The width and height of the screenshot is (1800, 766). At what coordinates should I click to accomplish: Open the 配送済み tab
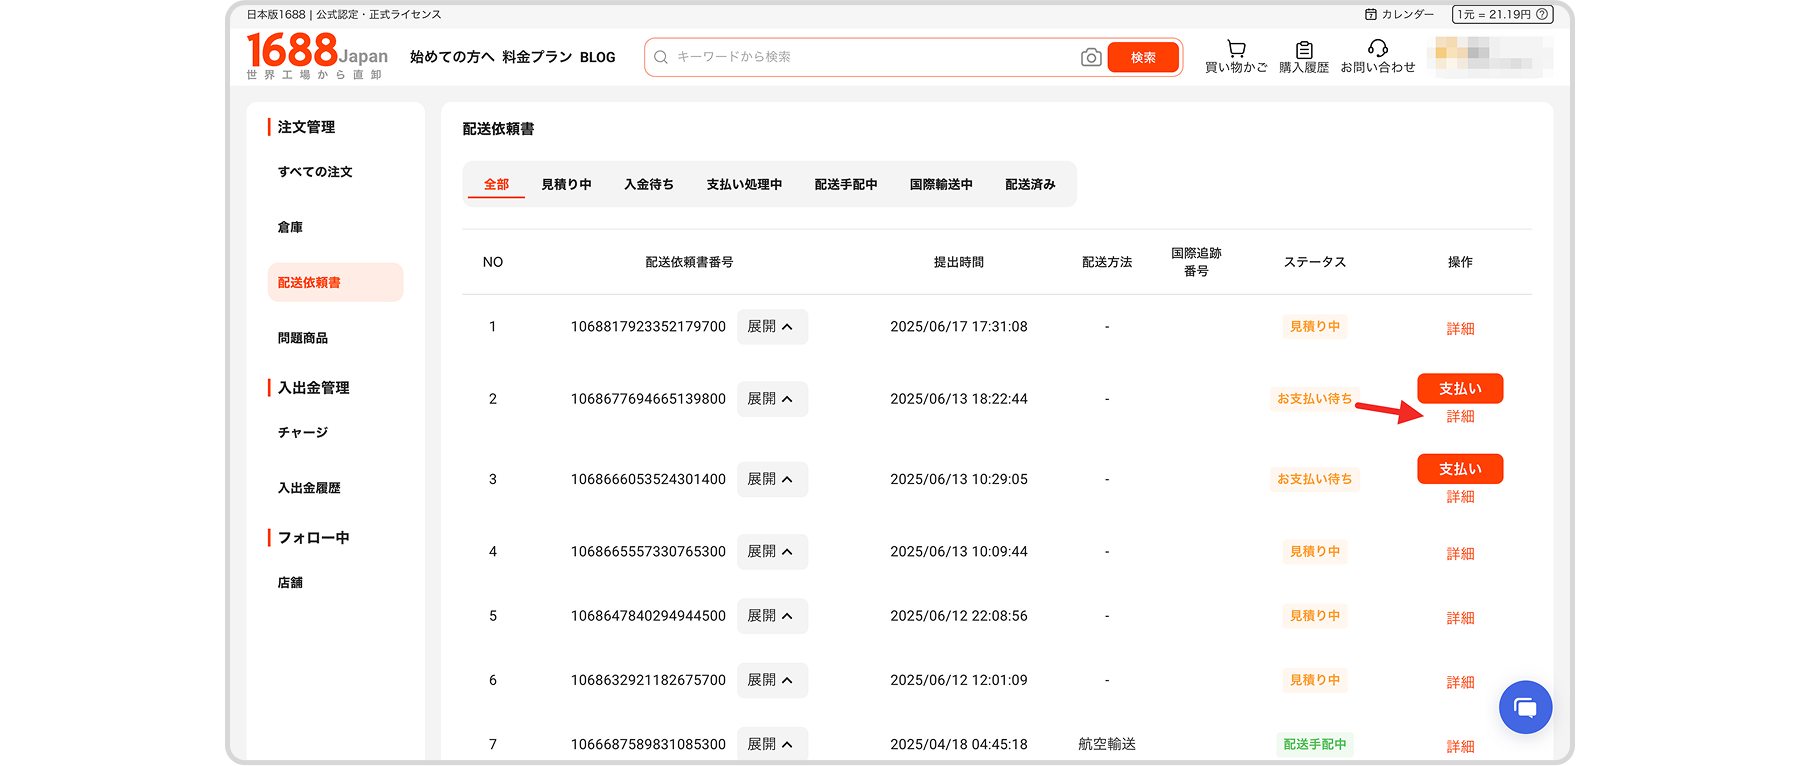point(1030,185)
